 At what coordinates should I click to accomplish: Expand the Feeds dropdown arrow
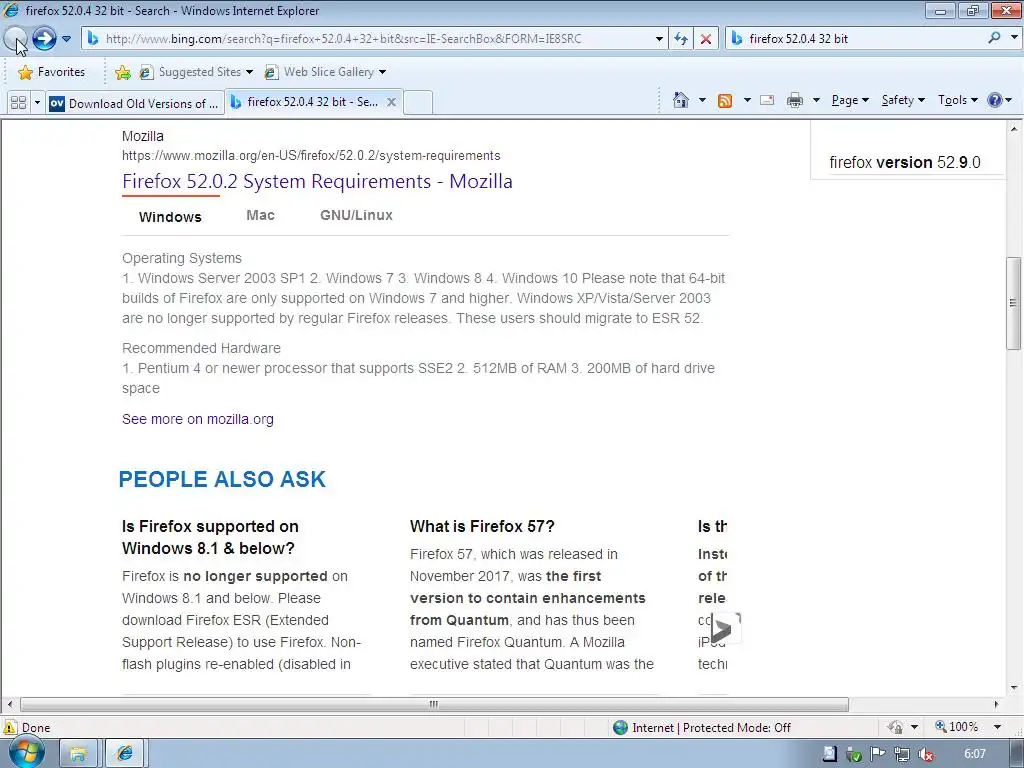click(746, 100)
